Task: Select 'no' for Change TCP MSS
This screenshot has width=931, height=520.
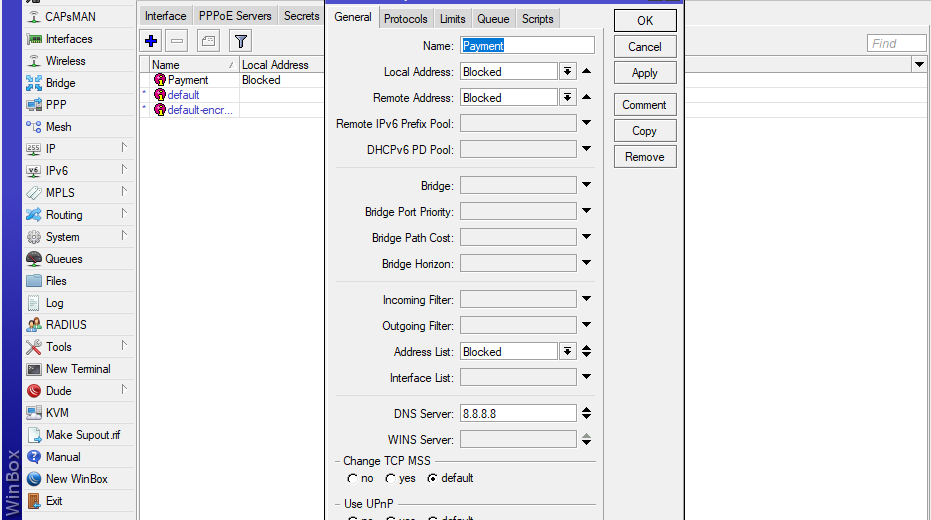Action: pyautogui.click(x=353, y=479)
